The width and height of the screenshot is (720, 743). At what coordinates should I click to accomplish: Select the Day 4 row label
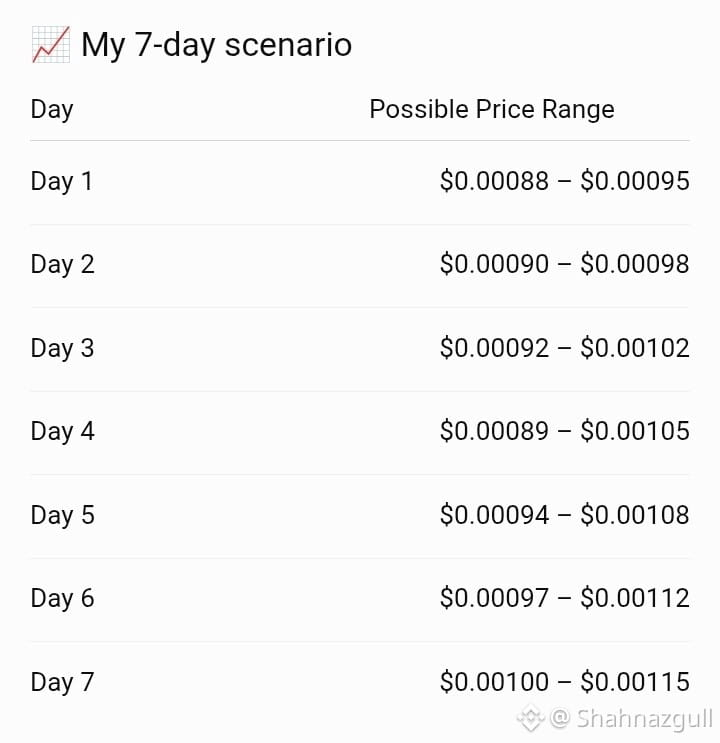click(x=63, y=432)
